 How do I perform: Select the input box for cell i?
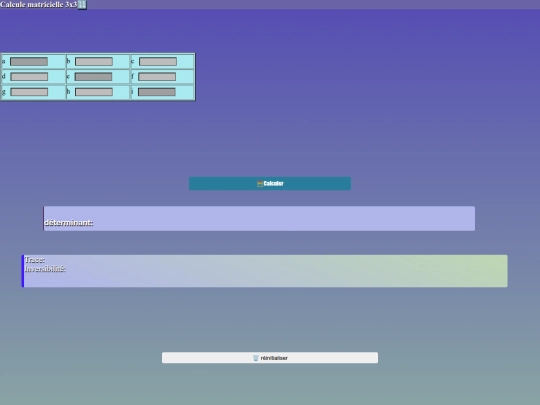[157, 92]
